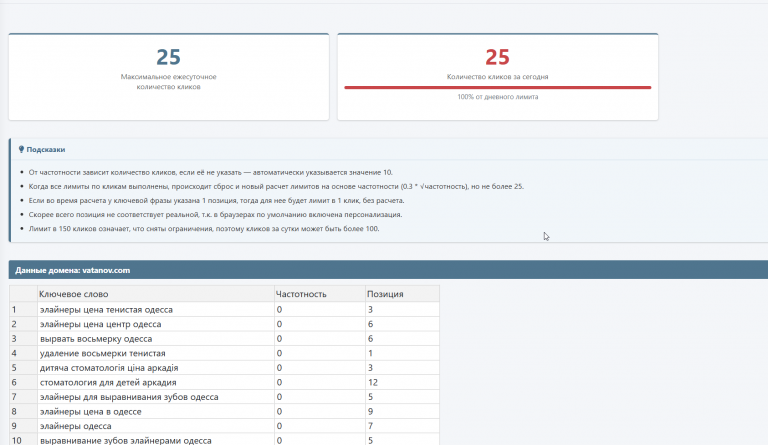
Task: Click position 5 for элайнеры для выравнивания зубов
Action: click(402, 397)
